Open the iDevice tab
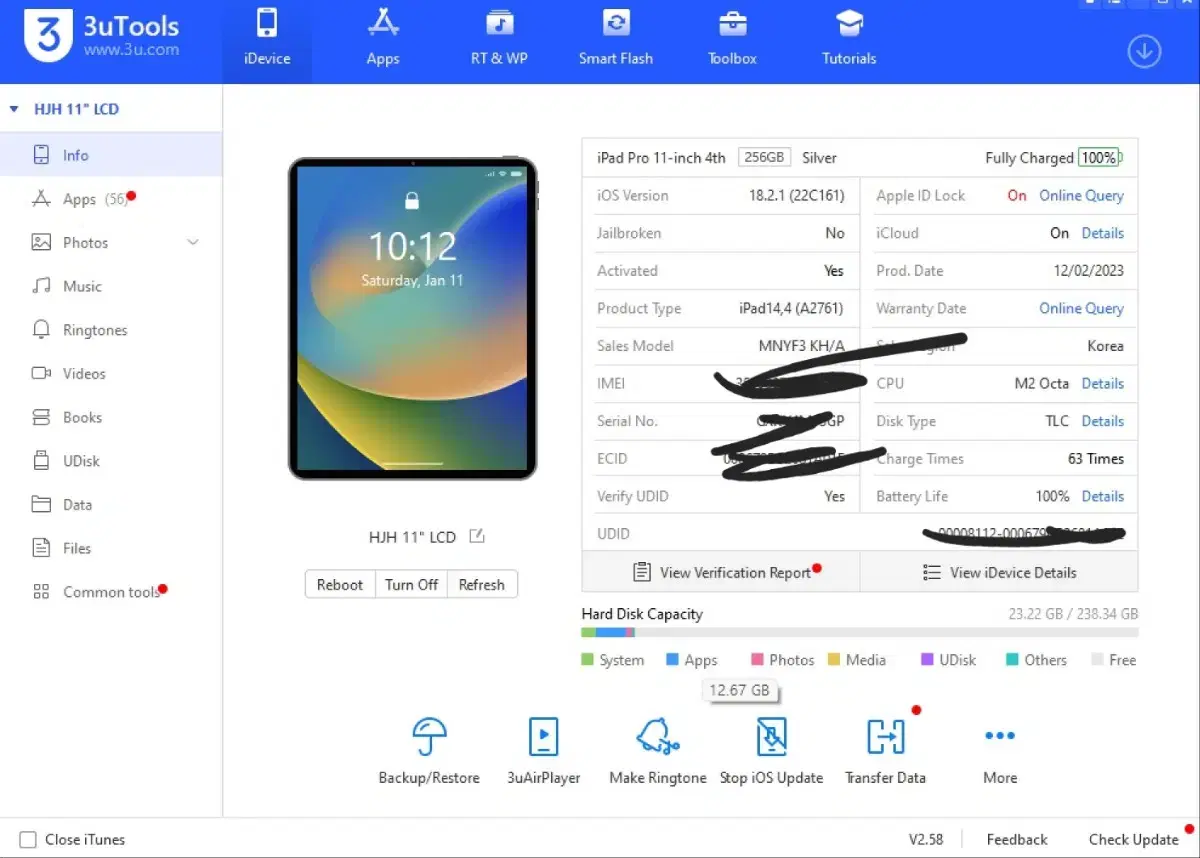This screenshot has width=1200, height=858. pyautogui.click(x=267, y=41)
